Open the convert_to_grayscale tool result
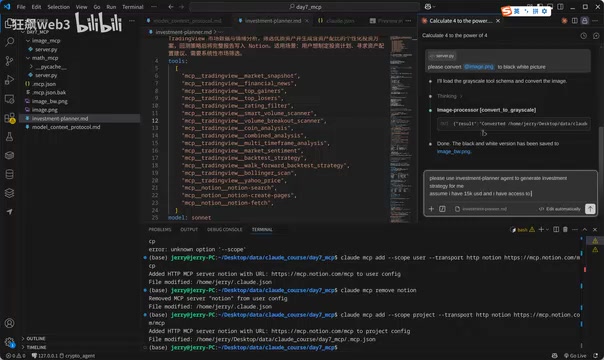 click(513, 124)
